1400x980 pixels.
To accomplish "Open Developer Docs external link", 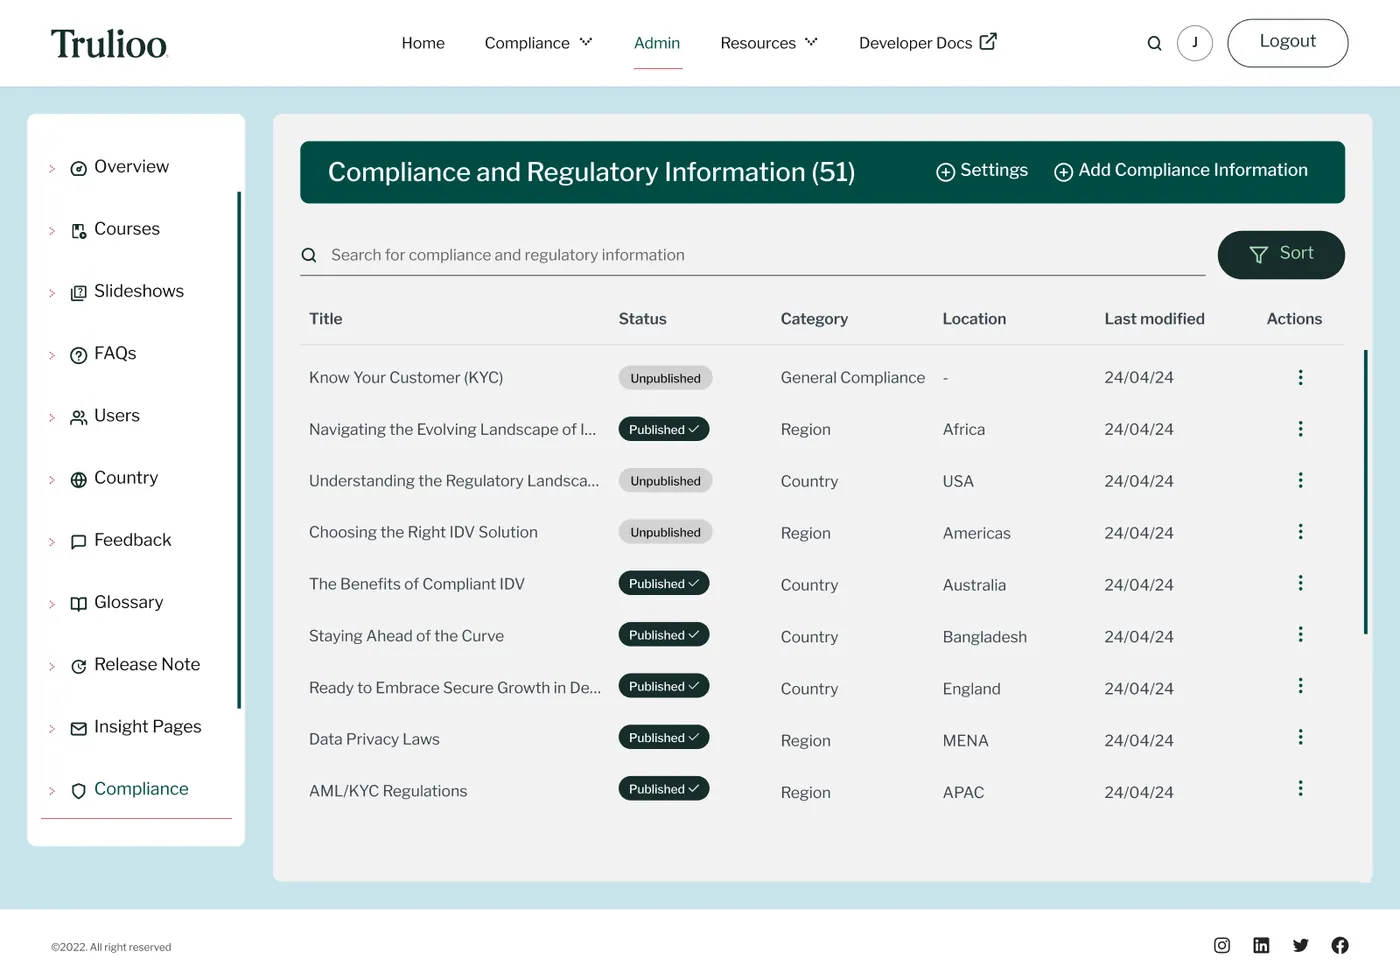I will (x=928, y=43).
